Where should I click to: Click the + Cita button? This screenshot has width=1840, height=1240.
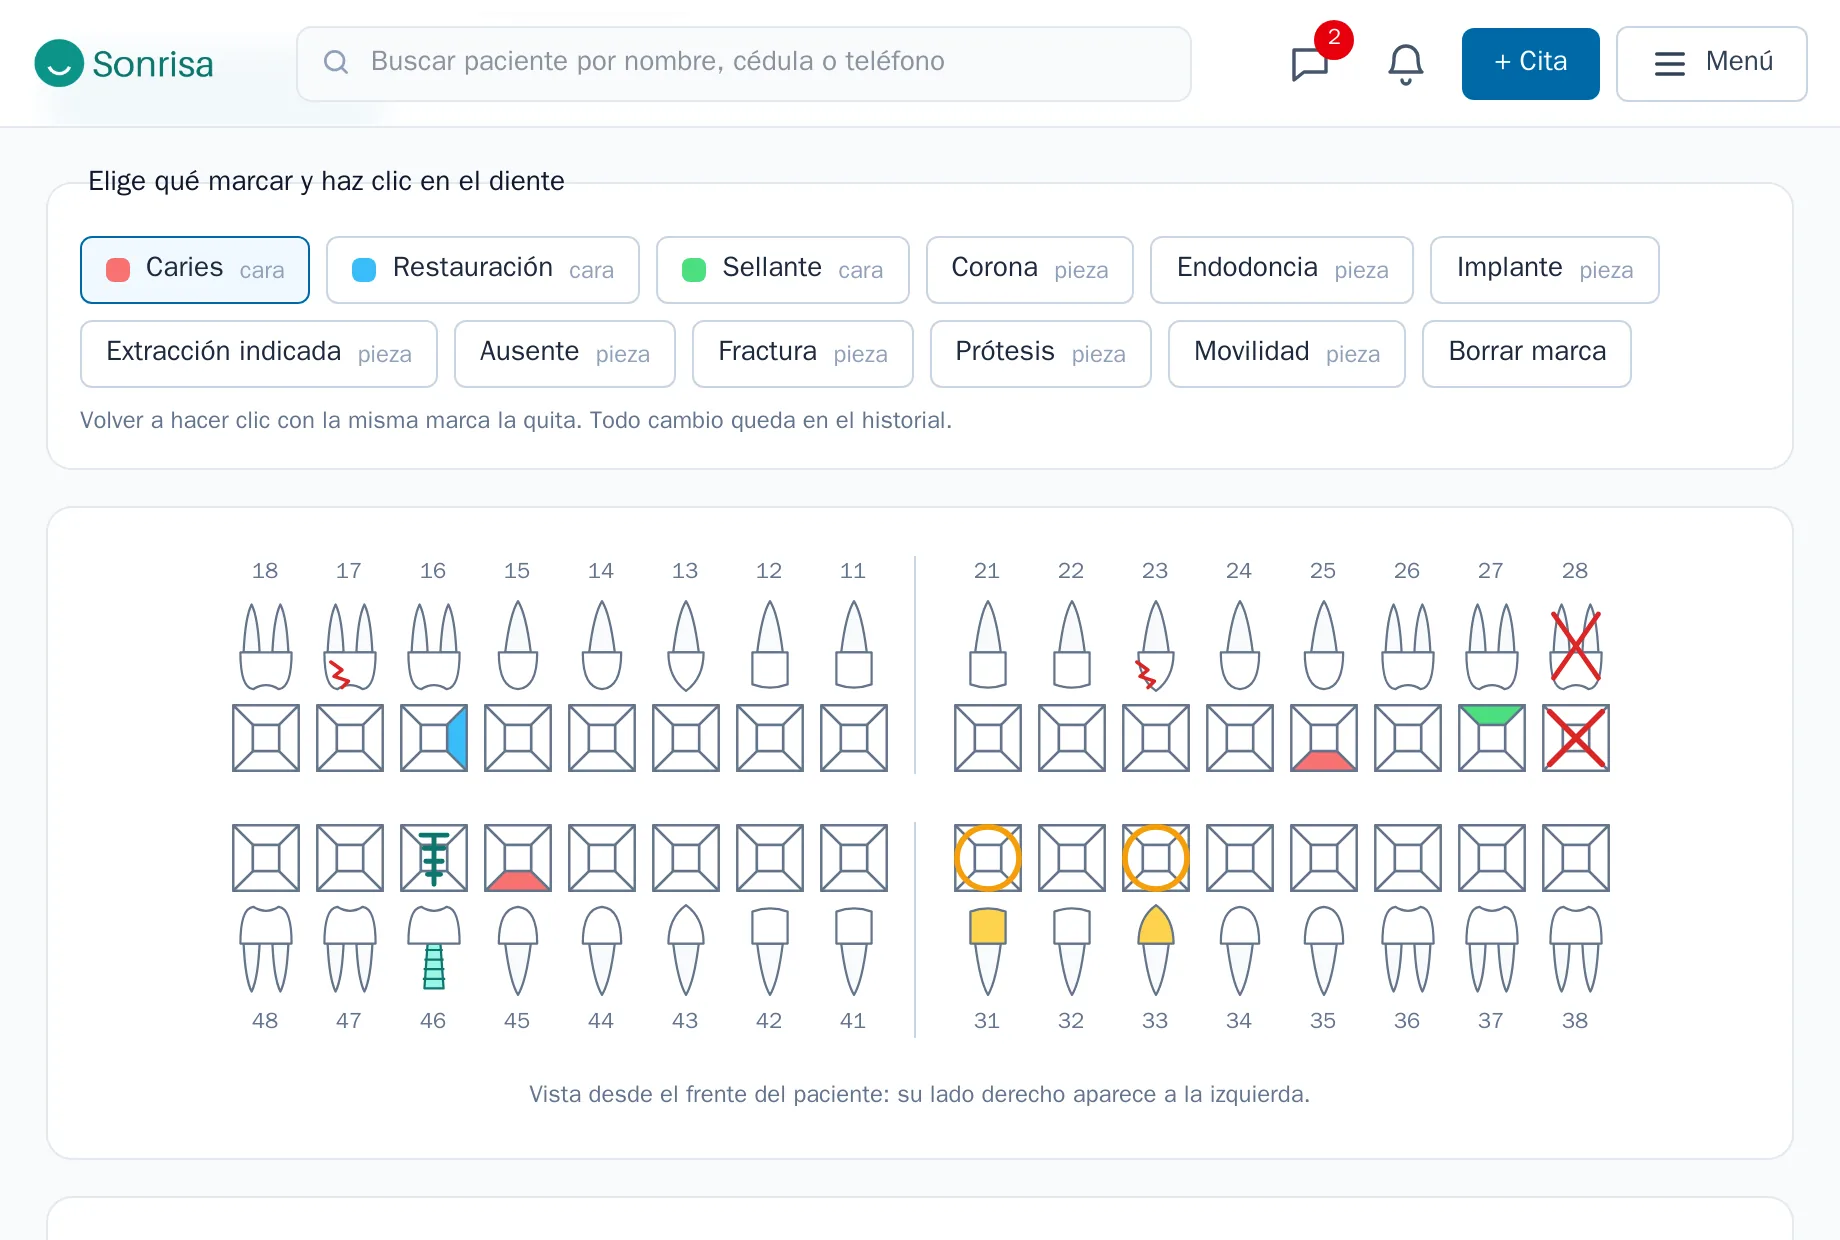1530,64
